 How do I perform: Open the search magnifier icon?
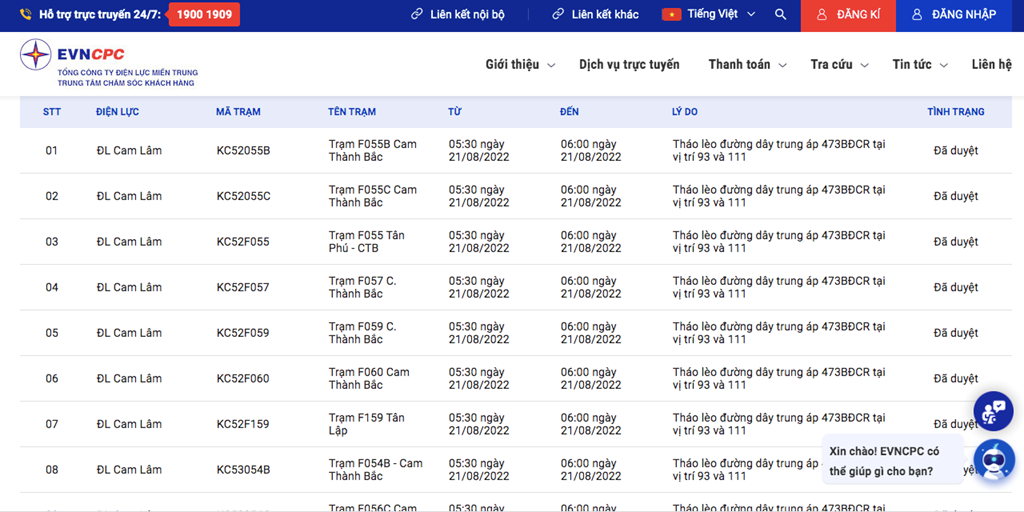tap(780, 15)
